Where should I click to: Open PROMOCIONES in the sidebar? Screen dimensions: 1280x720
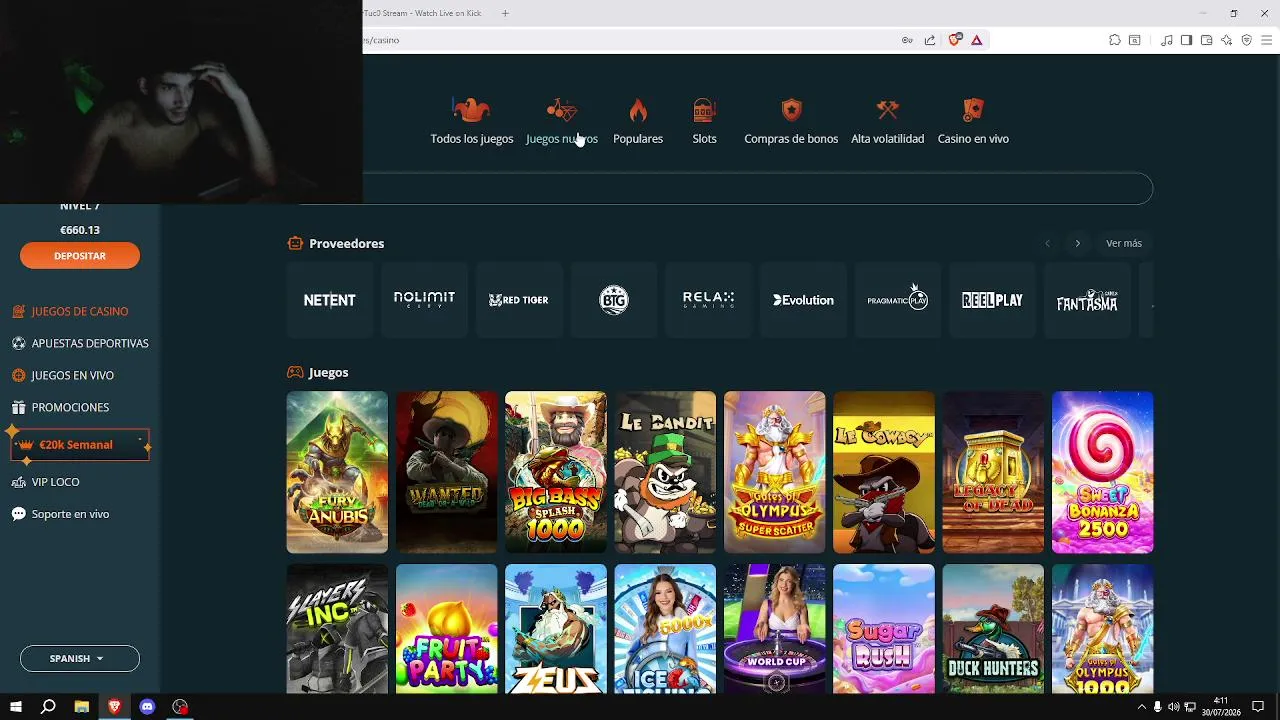(x=60, y=408)
